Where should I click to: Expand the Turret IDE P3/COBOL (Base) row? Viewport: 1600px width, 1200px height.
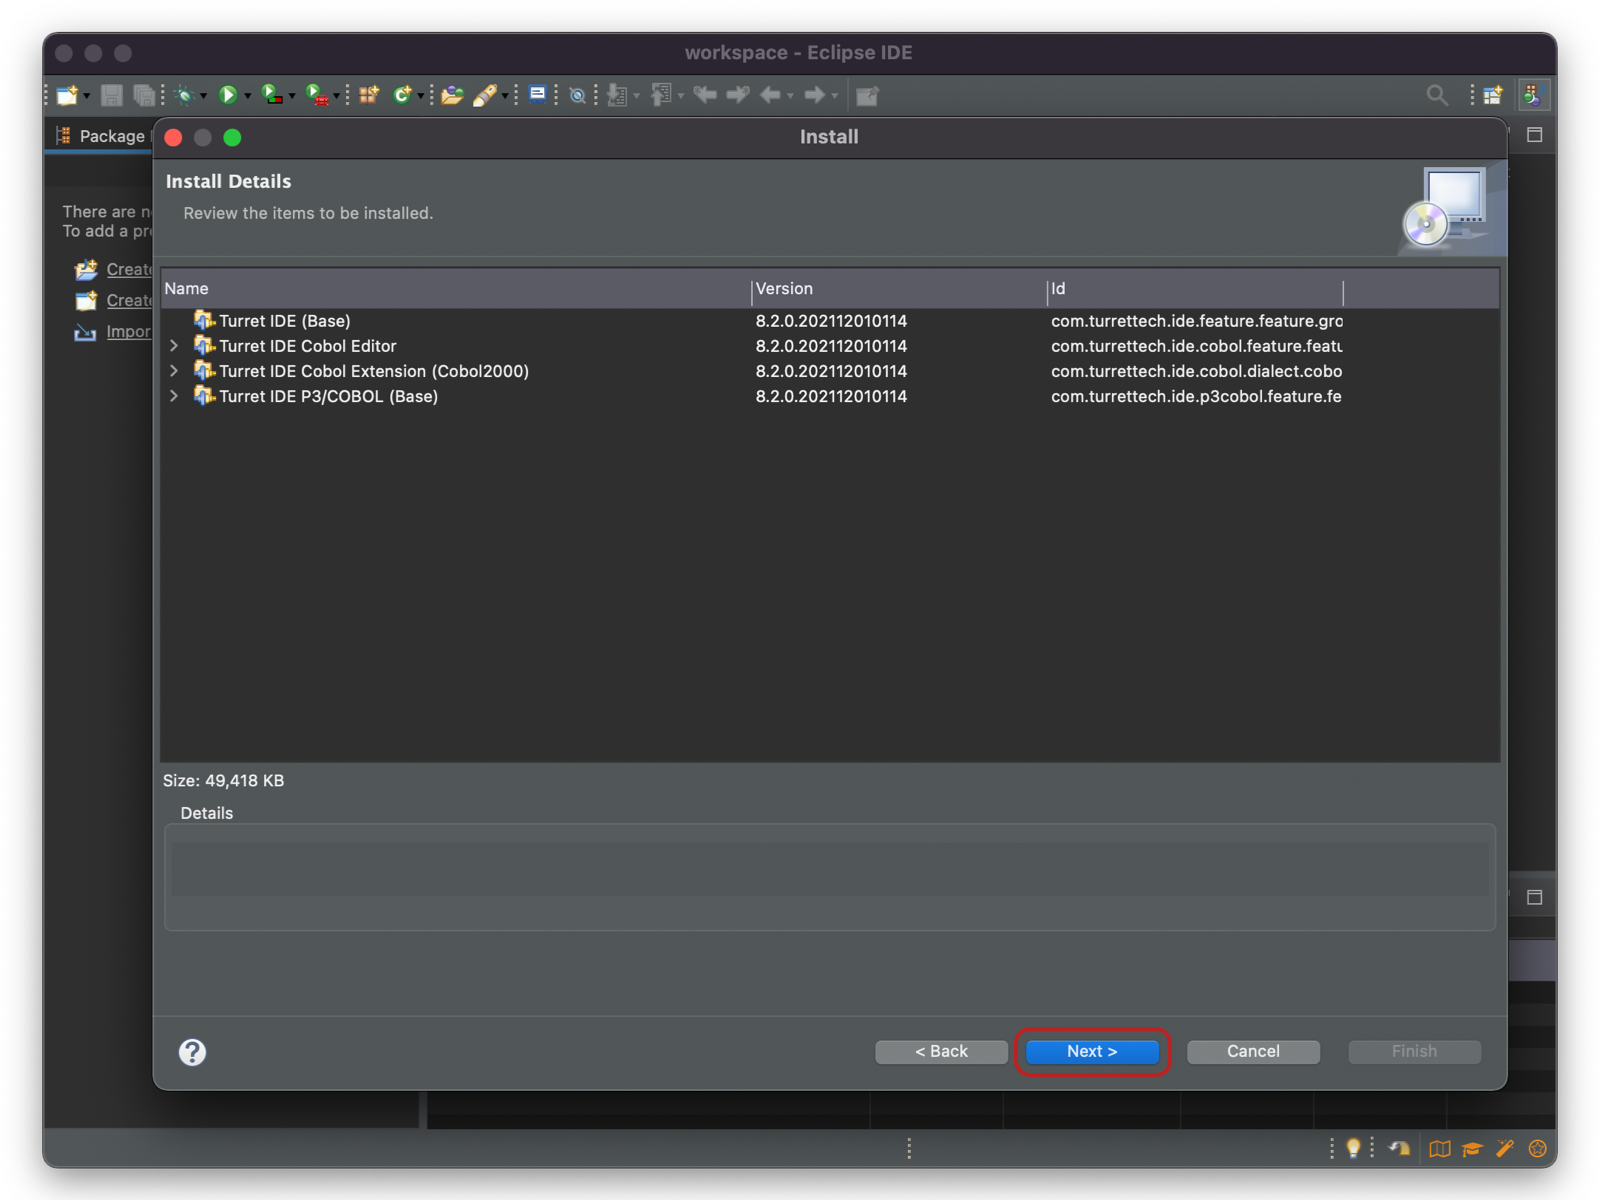coord(174,396)
